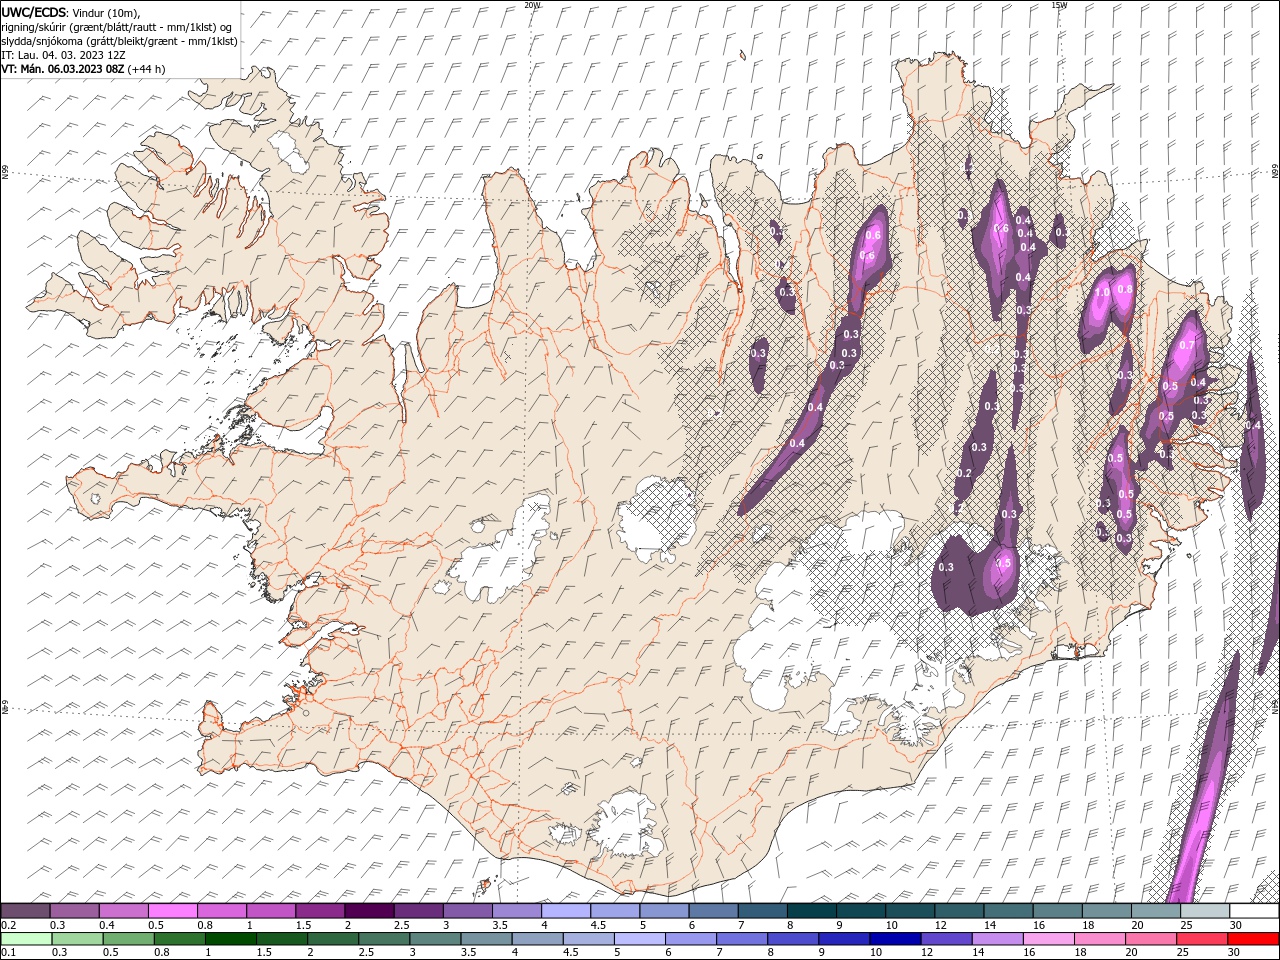This screenshot has height=960, width=1280.
Task: Click the init-time line 'IT: Lau. 04. 03. 2023 12Z'
Action: (64, 55)
